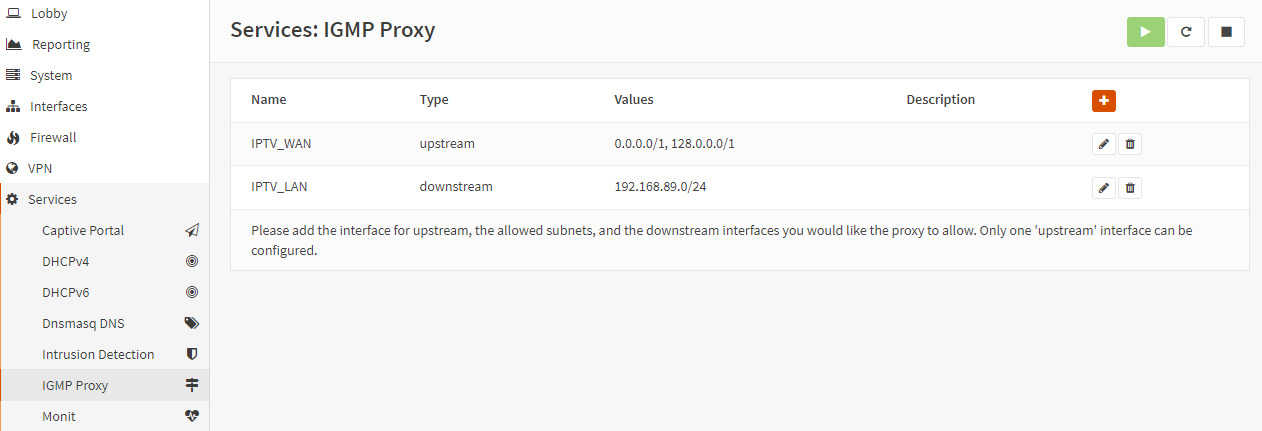Expand the Reporting section
Viewport: 1262px width, 431px height.
[60, 45]
